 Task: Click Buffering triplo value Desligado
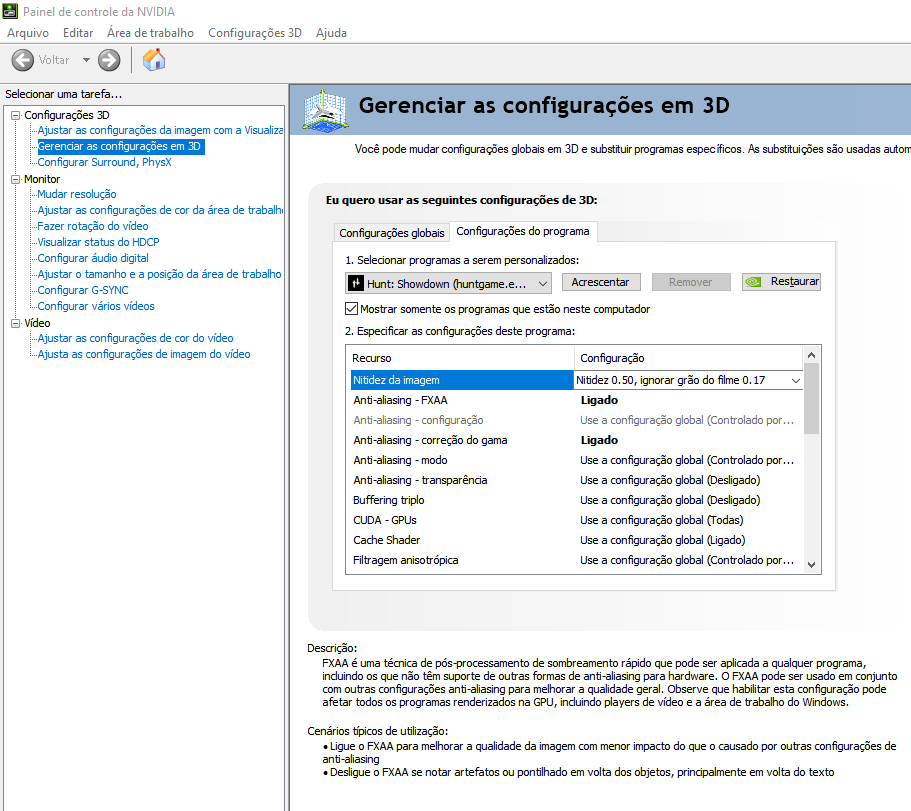click(670, 500)
